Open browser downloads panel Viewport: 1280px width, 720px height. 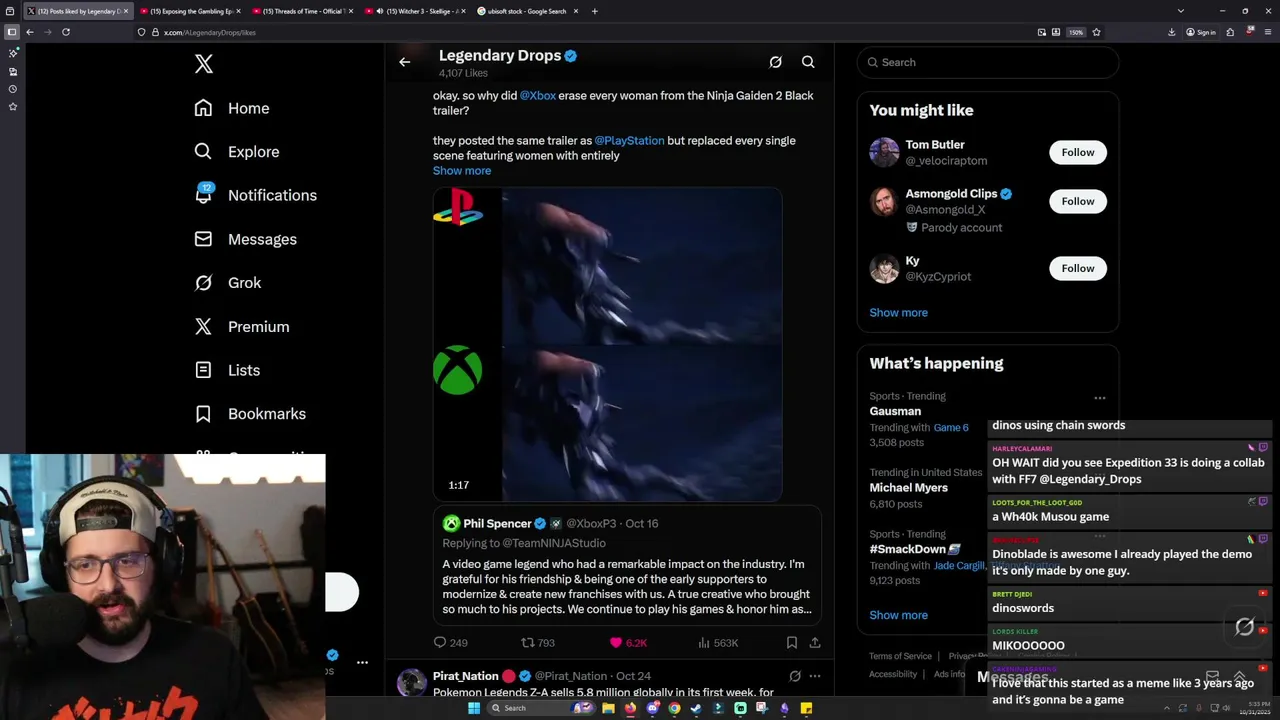point(1172,32)
